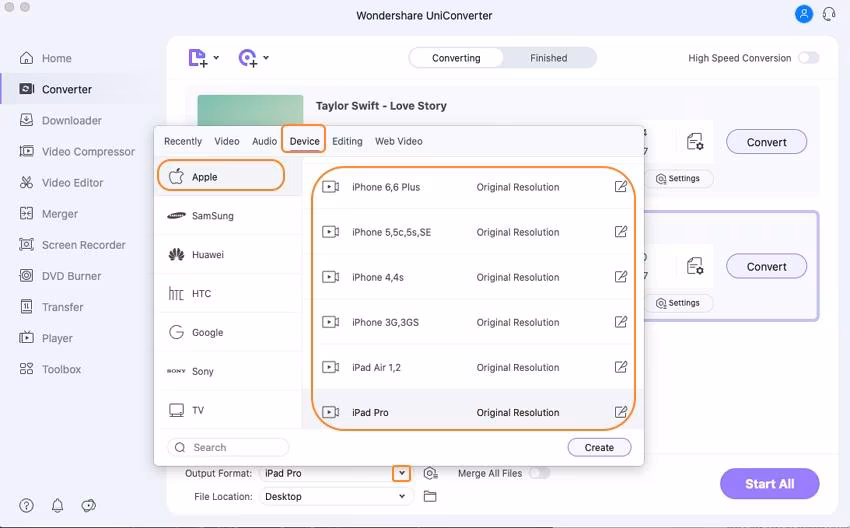850x528 pixels.
Task: Expand the Add Files dropdown arrow
Action: [216, 57]
